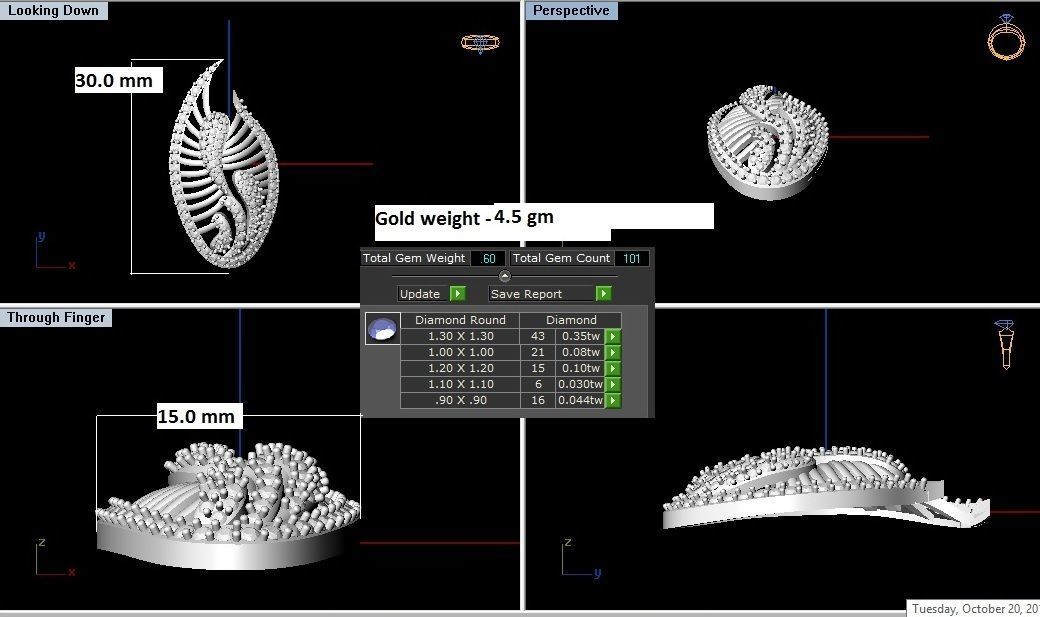Click the pendant model in Through Finger view
The image size is (1040, 617).
pyautogui.click(x=228, y=504)
